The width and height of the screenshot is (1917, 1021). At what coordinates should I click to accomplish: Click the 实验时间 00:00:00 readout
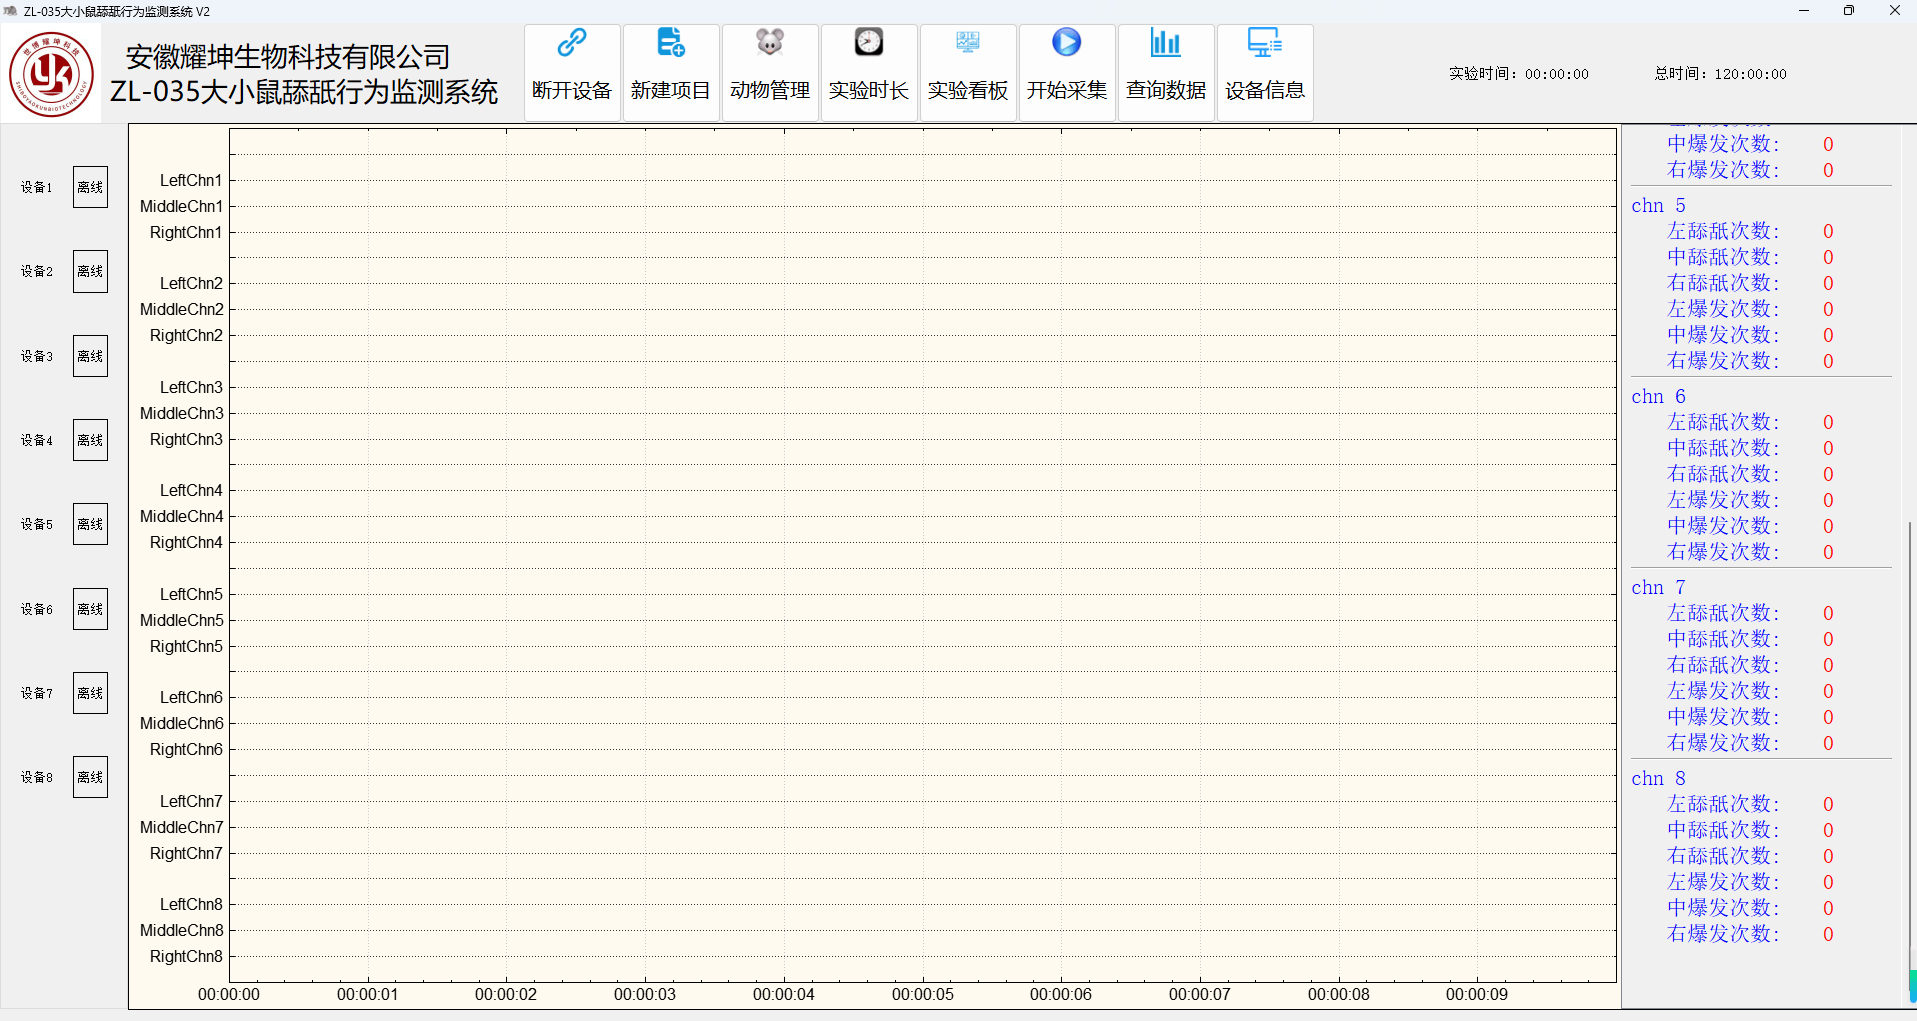coord(1518,74)
